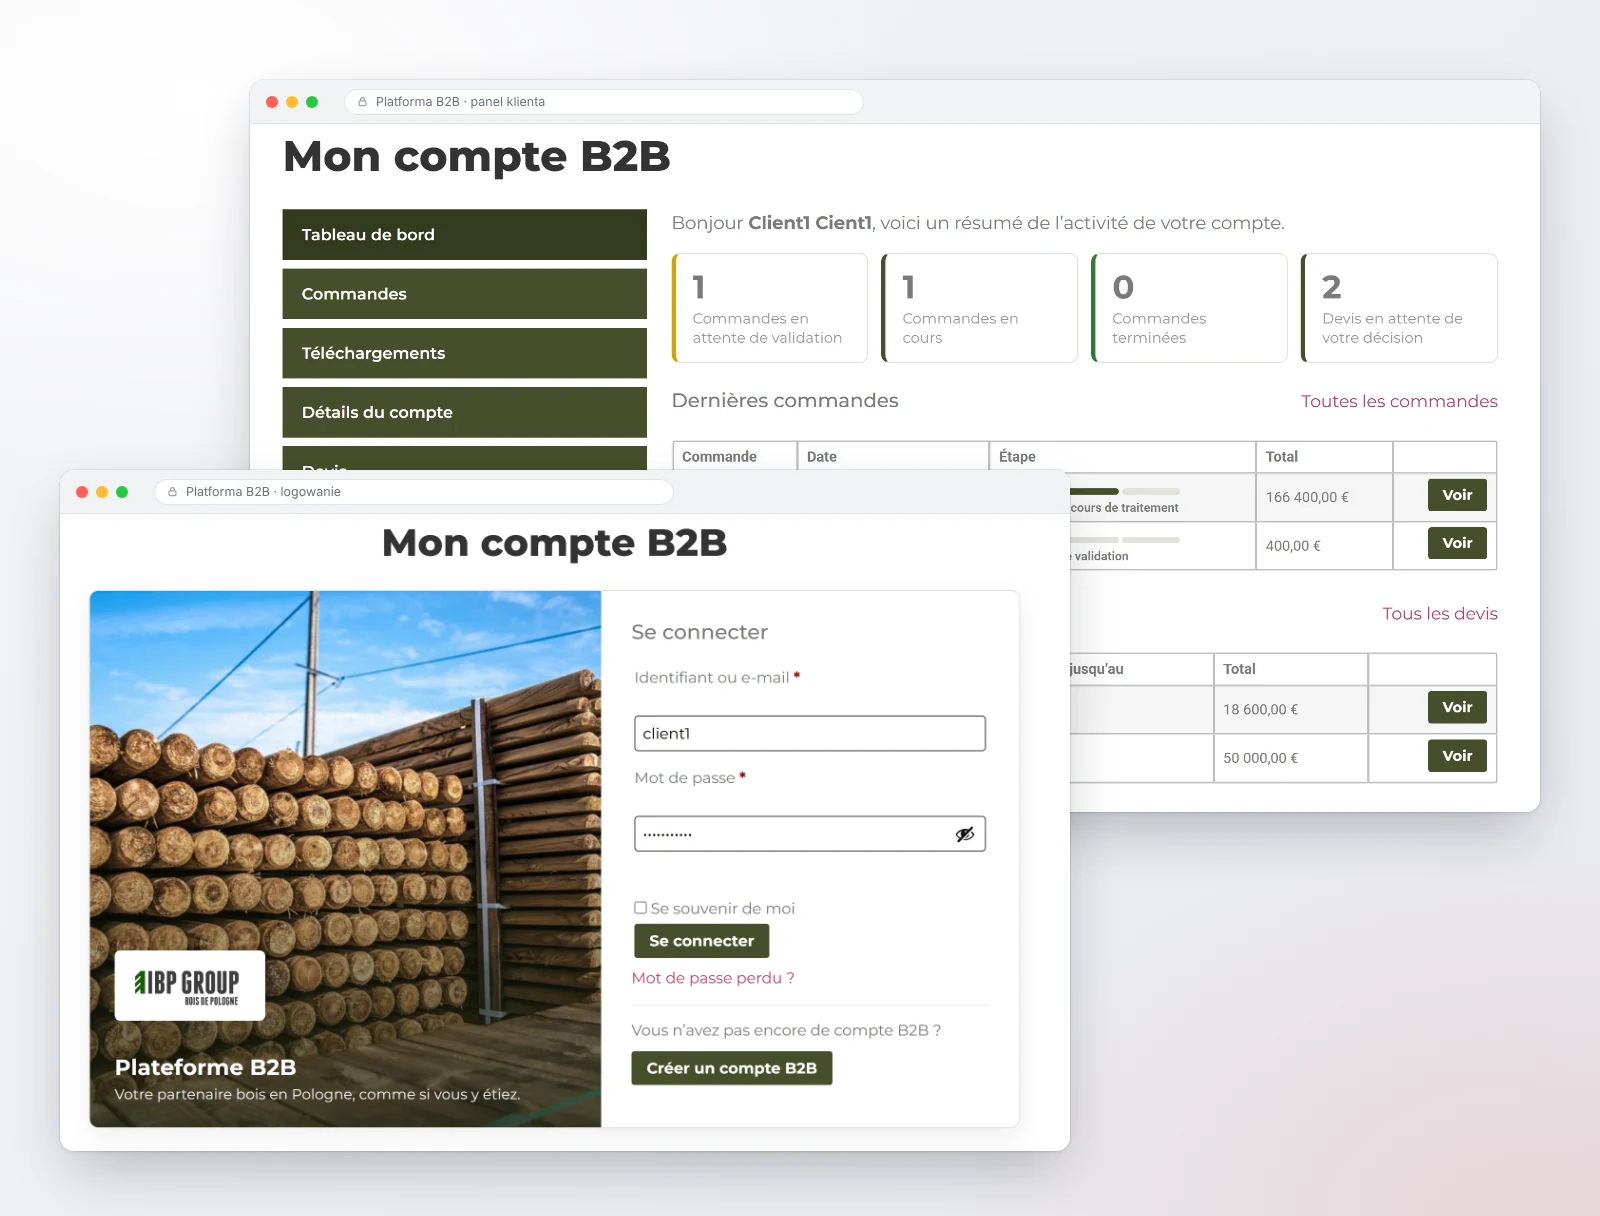Click the Commande column header
Image resolution: width=1600 pixels, height=1216 pixels.
735,457
